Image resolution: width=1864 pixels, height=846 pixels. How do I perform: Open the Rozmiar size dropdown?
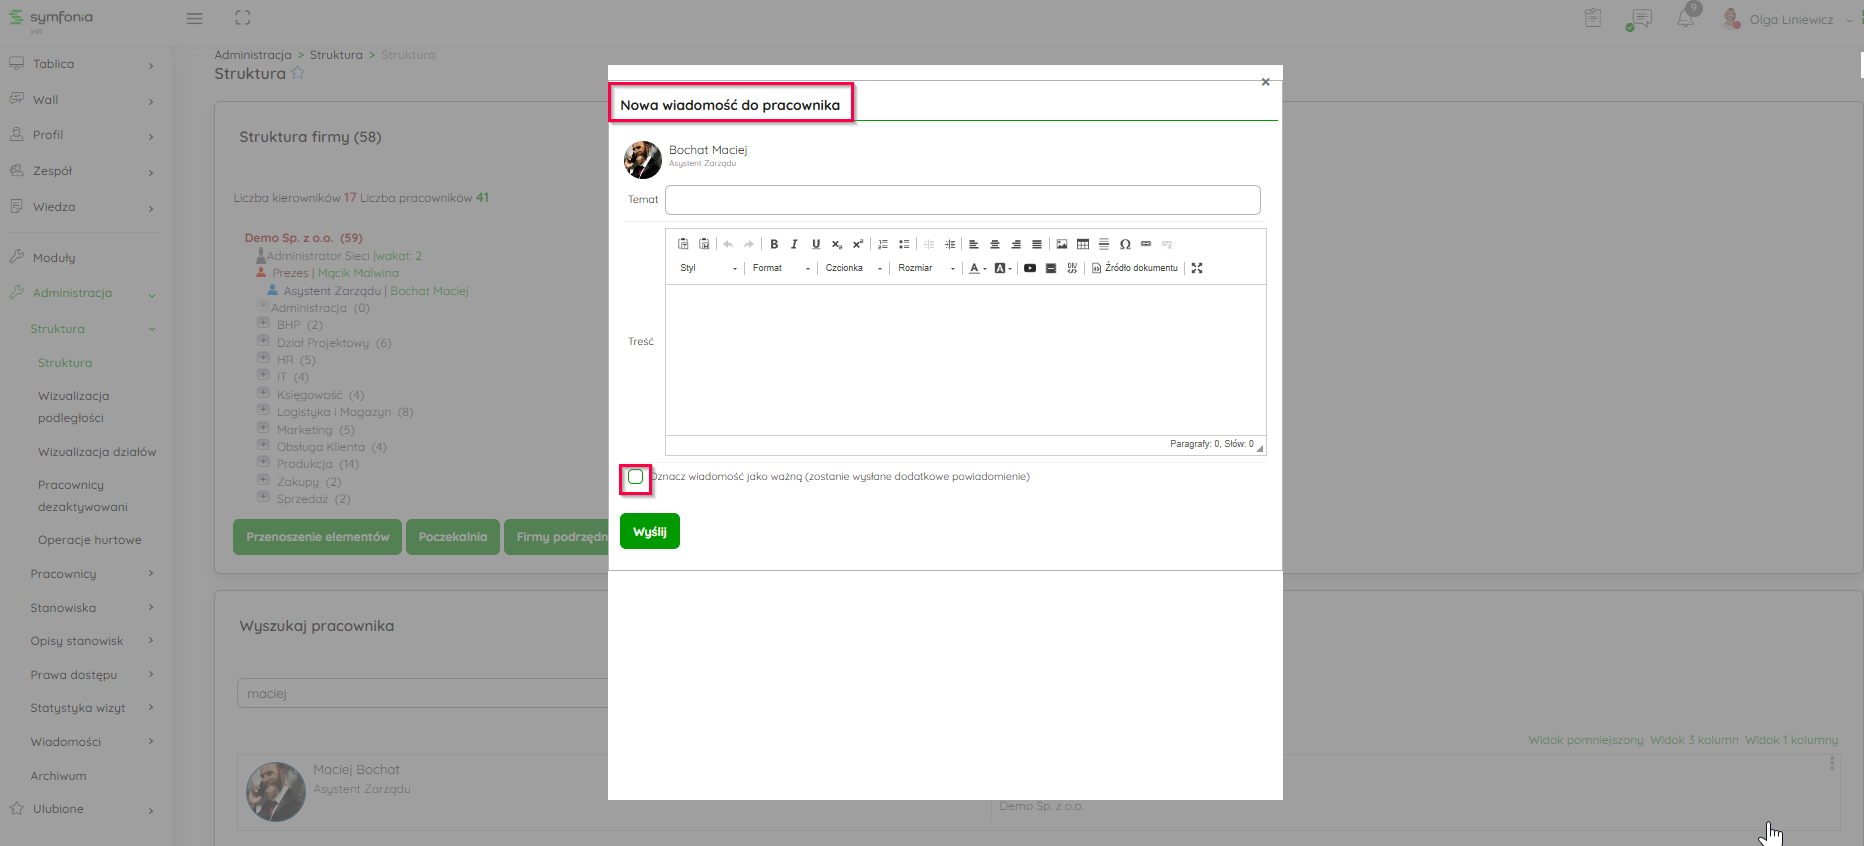tap(925, 268)
